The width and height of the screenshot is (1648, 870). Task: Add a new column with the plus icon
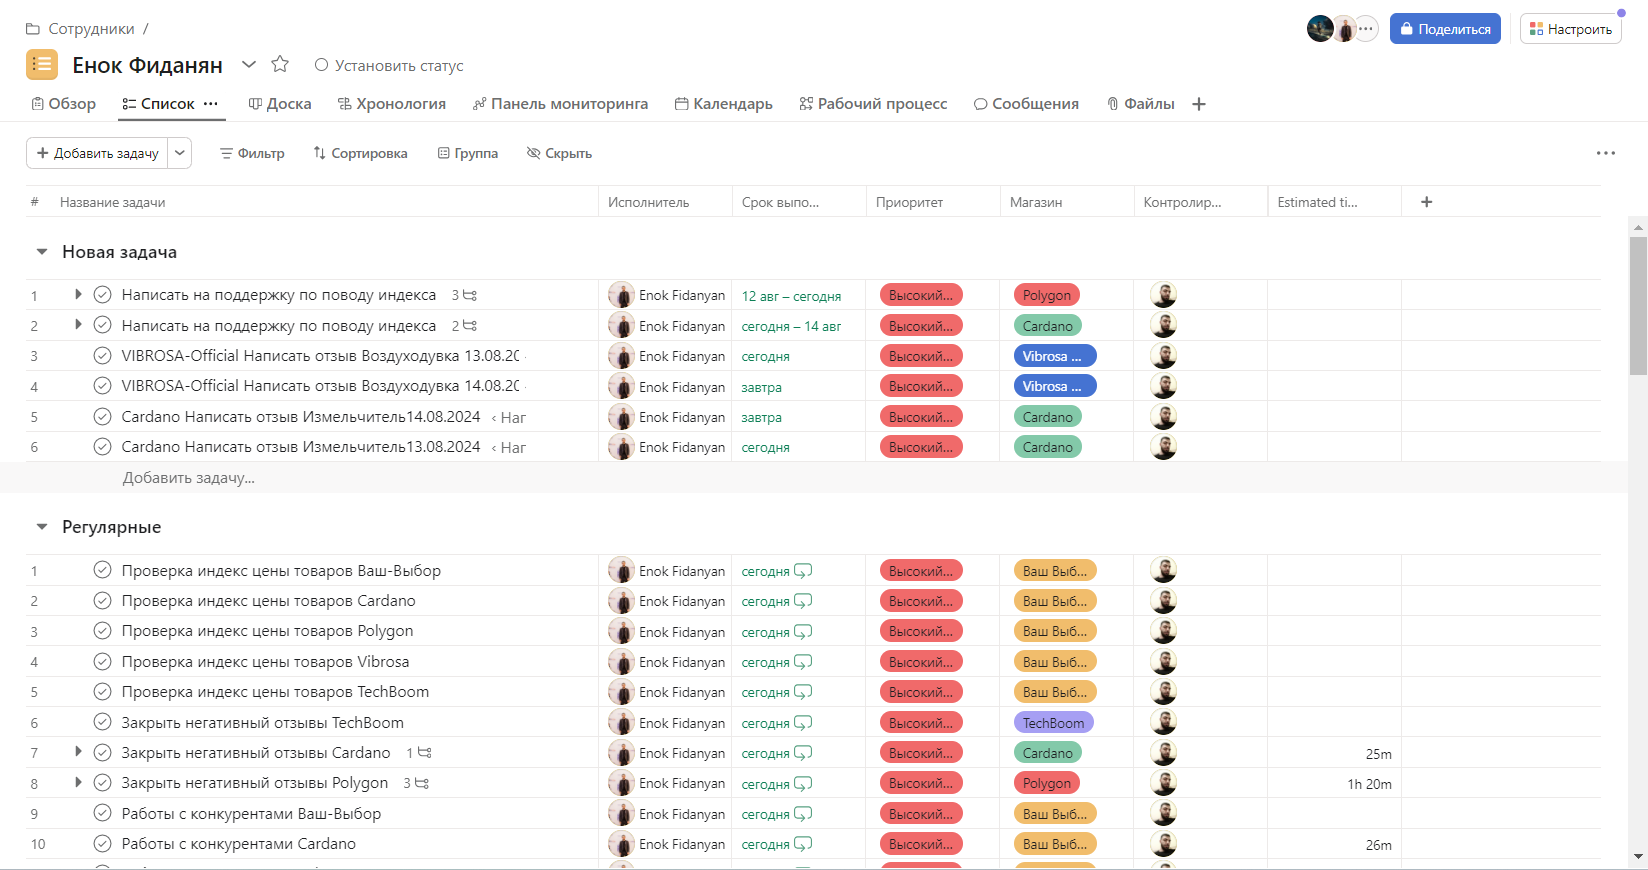pyautogui.click(x=1427, y=202)
